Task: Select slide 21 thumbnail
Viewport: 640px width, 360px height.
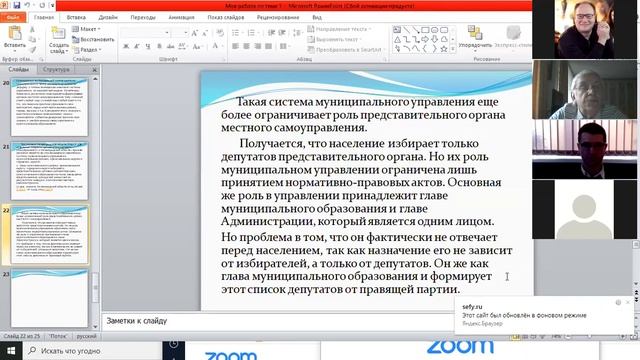Action: click(49, 171)
